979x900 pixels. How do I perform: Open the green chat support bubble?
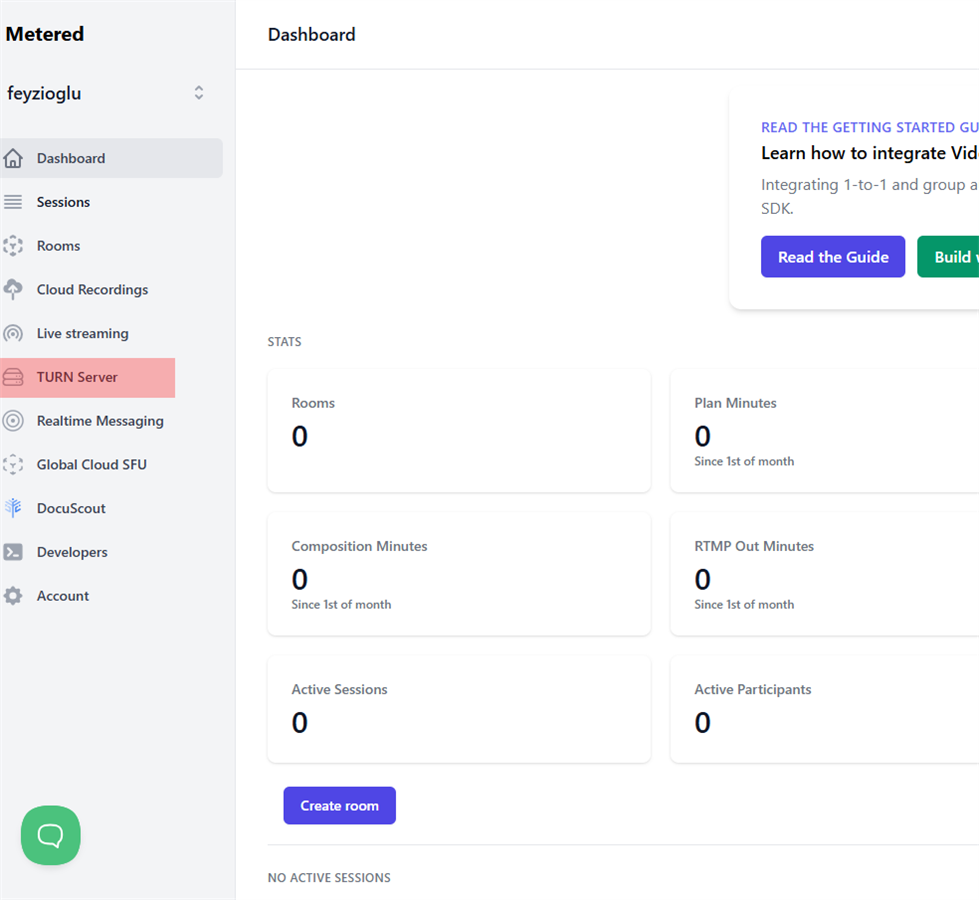(51, 835)
